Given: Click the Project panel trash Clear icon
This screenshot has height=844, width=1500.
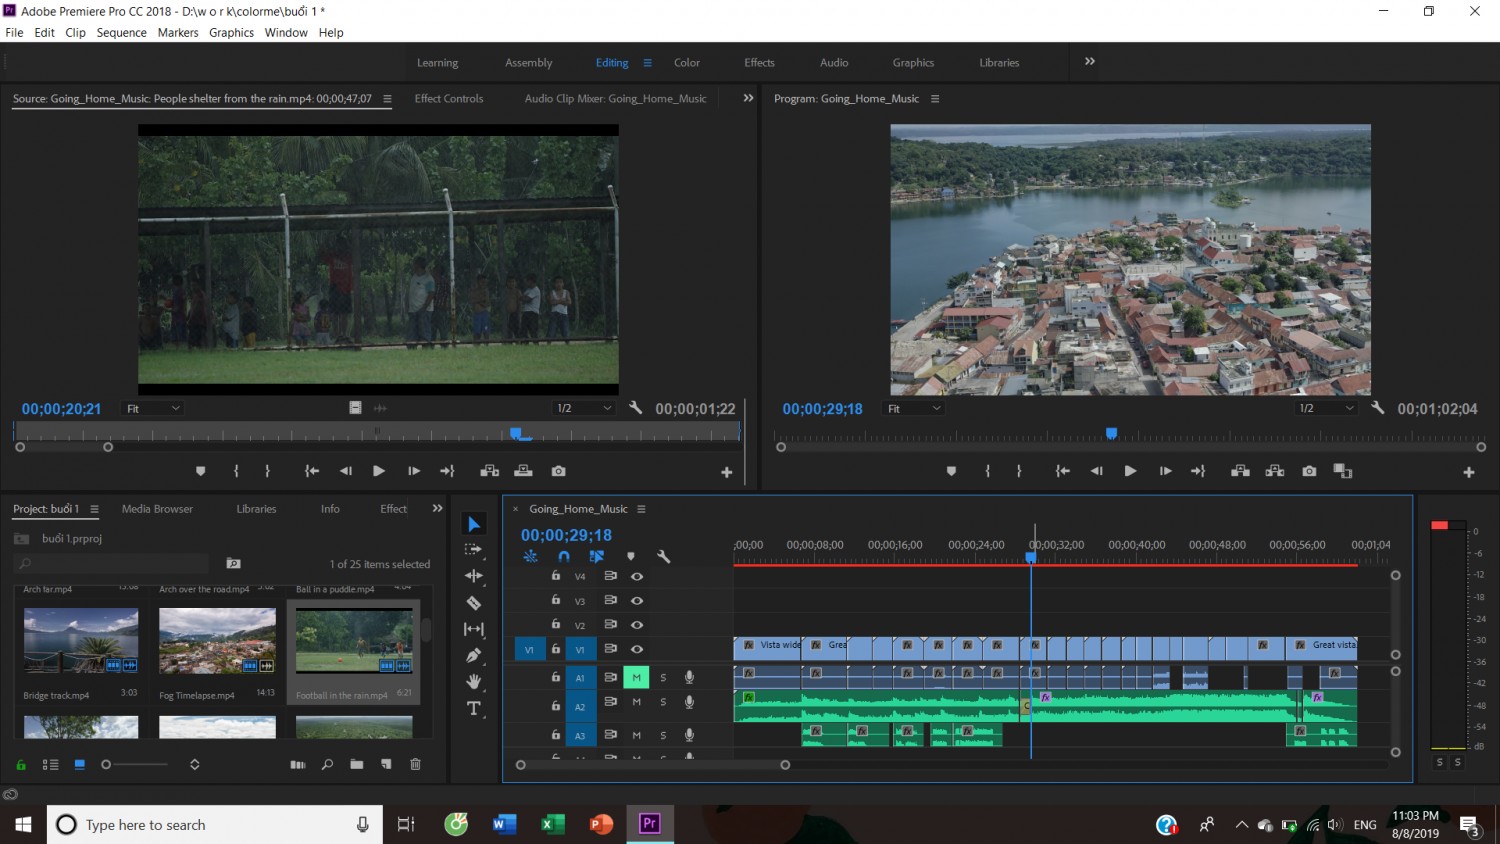Looking at the screenshot, I should [415, 764].
